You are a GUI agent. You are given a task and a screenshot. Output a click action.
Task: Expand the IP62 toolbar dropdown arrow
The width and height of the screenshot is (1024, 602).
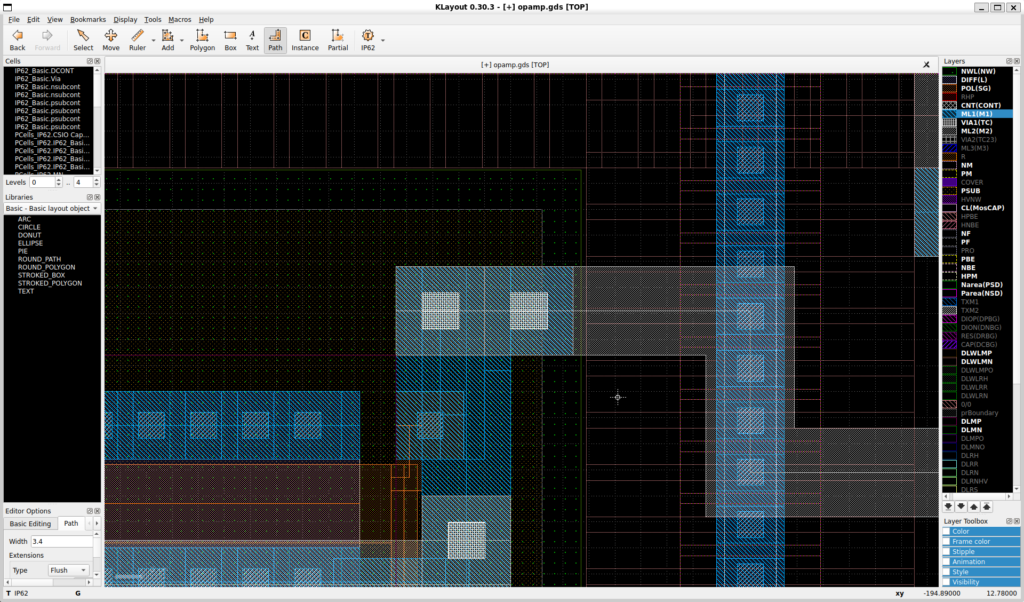[x=383, y=40]
